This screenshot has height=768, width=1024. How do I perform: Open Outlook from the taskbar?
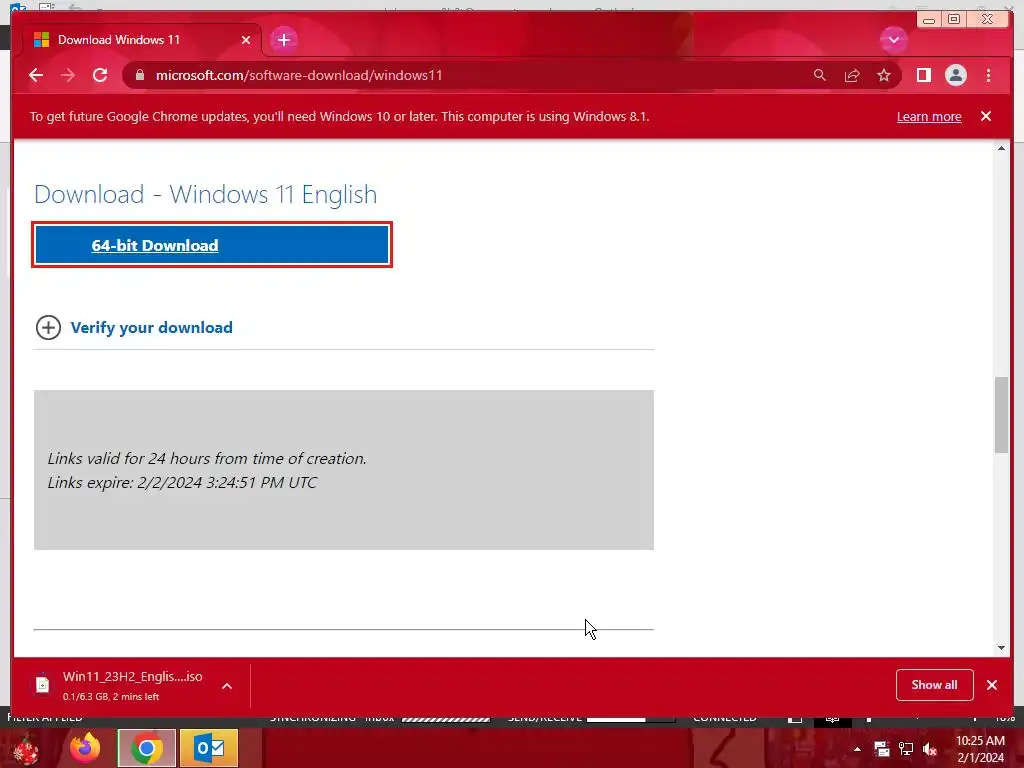coord(208,748)
